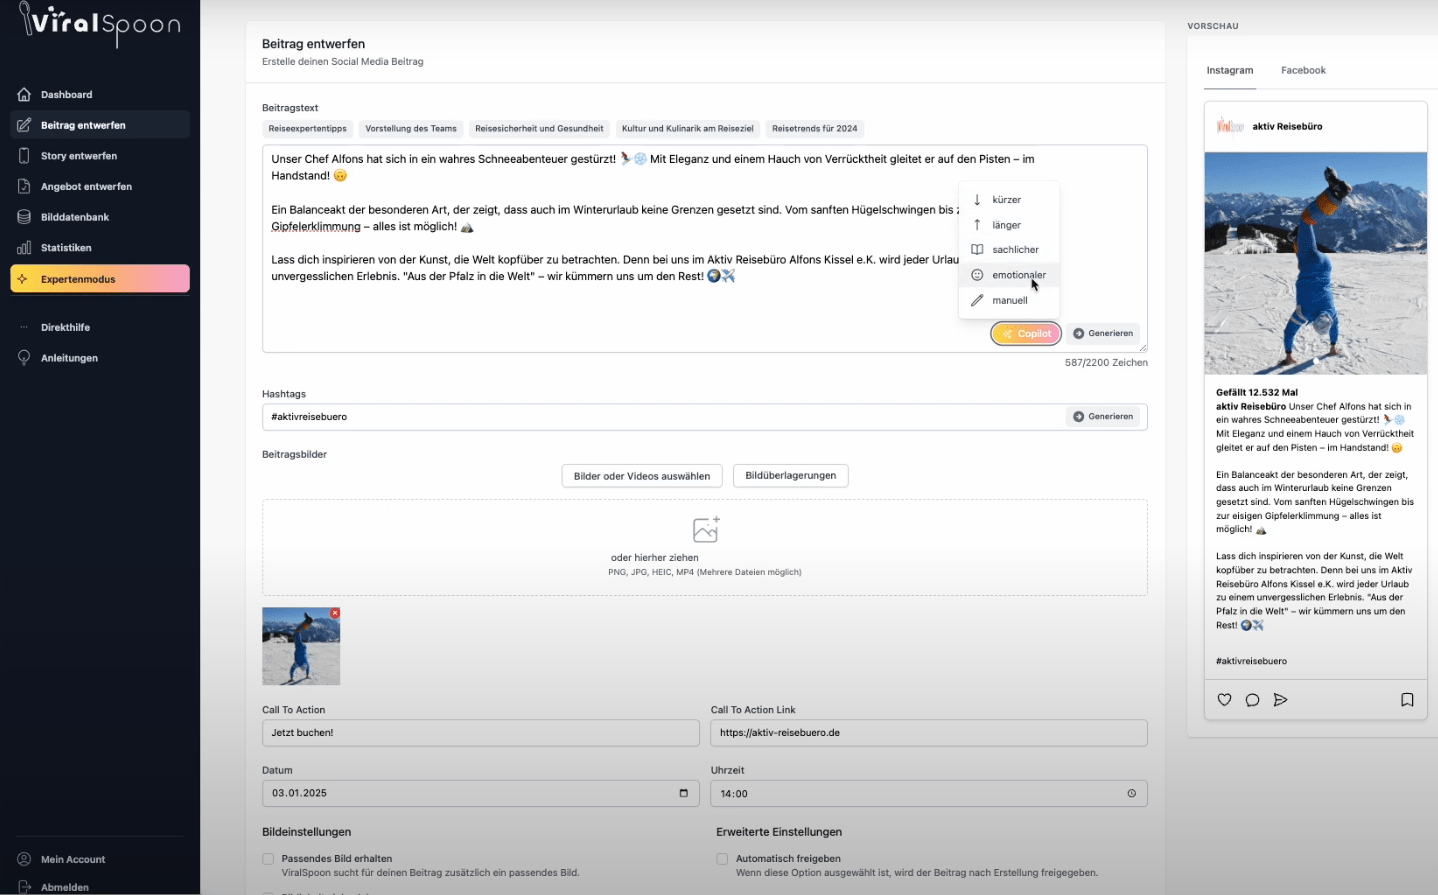Open the Copilot dropdown button
The image size is (1438, 895).
pyautogui.click(x=1026, y=334)
